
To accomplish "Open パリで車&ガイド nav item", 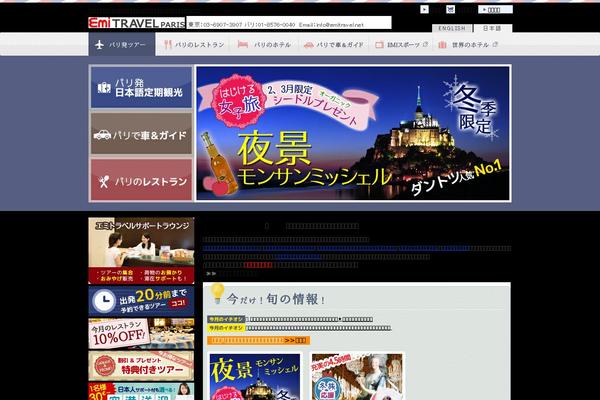I will pyautogui.click(x=334, y=45).
